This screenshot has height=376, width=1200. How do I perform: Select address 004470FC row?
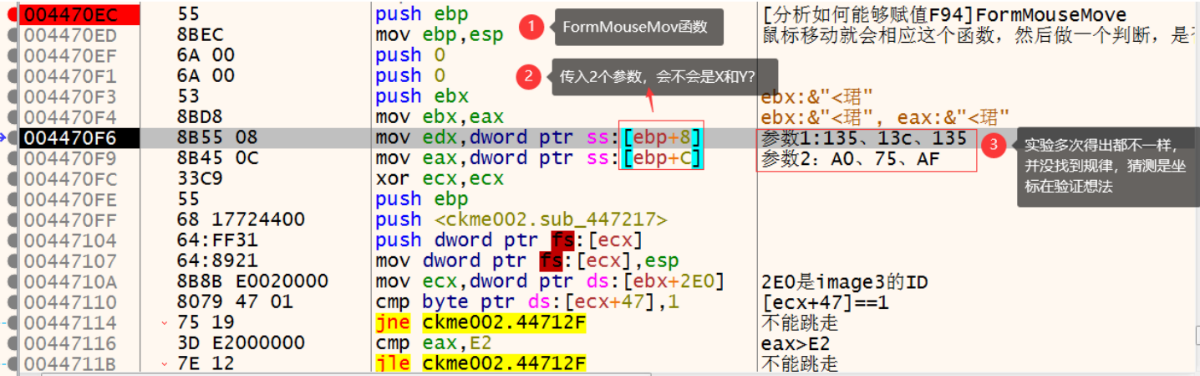pos(70,178)
